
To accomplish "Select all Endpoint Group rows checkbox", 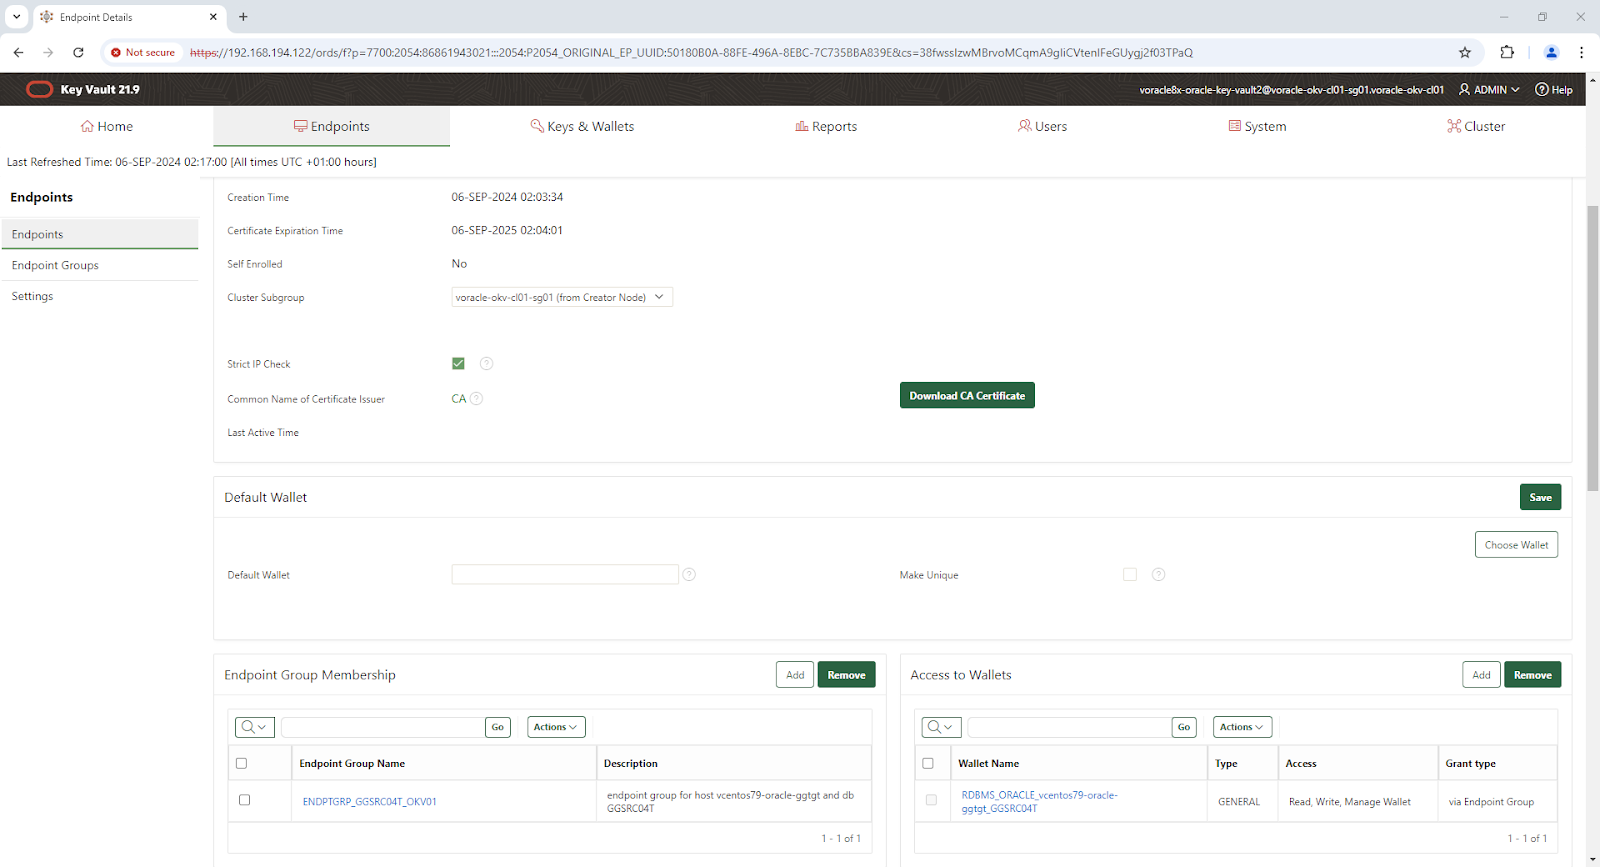I will click(x=241, y=763).
